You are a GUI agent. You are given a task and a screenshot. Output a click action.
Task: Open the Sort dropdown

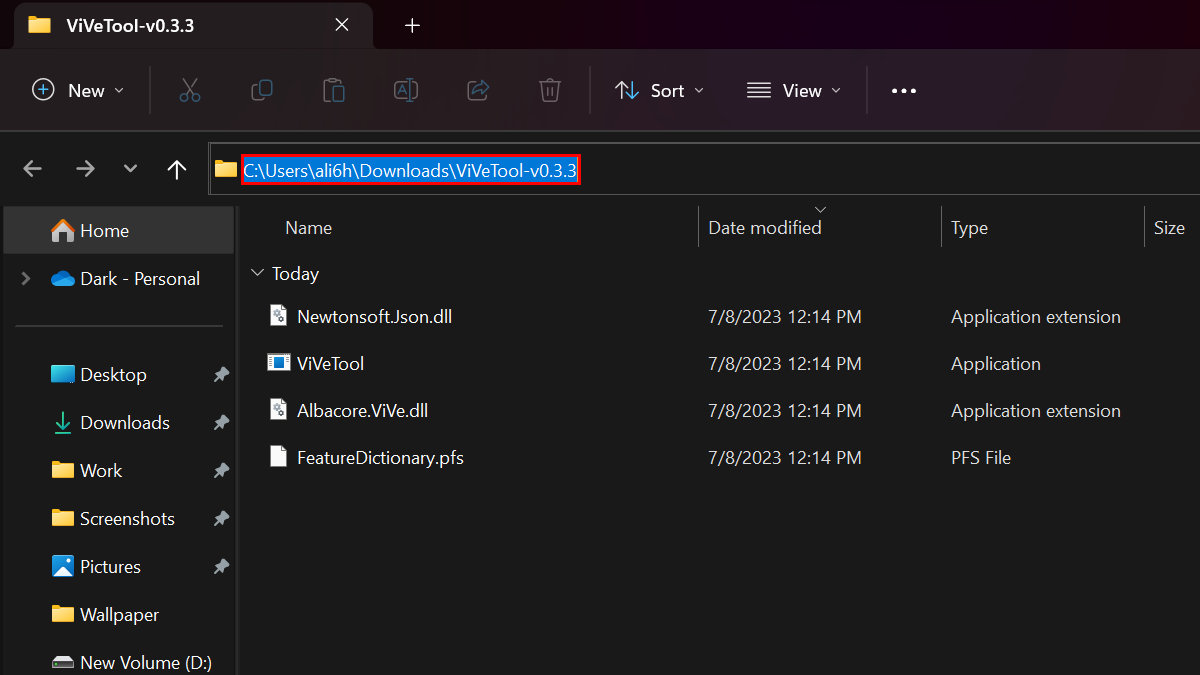coord(659,90)
